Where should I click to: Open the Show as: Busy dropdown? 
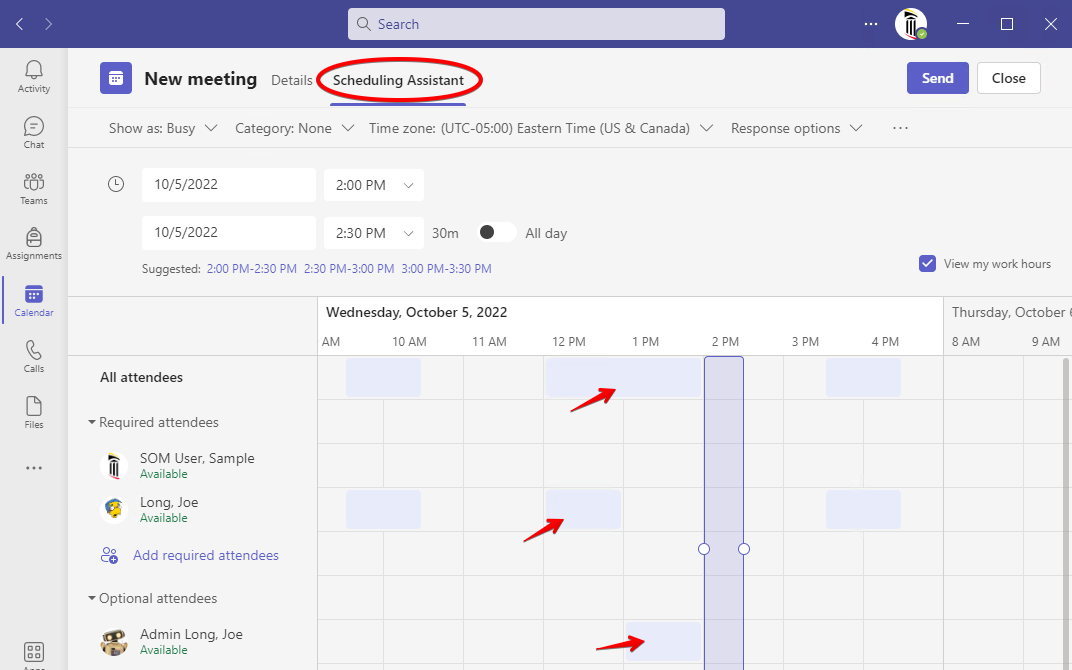point(163,128)
